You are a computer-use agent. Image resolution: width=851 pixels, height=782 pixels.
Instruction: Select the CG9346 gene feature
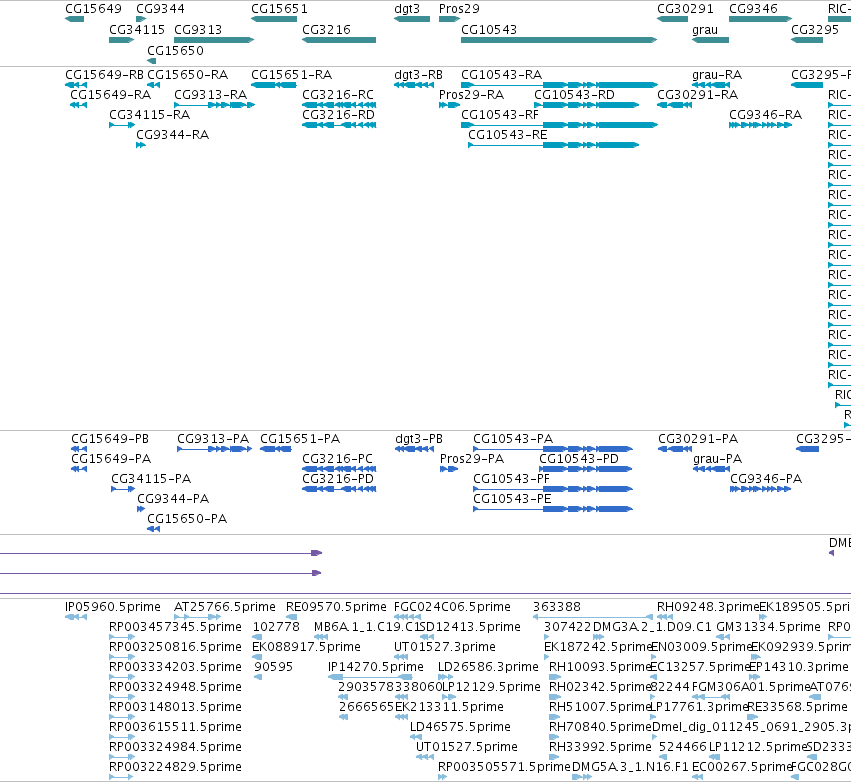[x=760, y=19]
